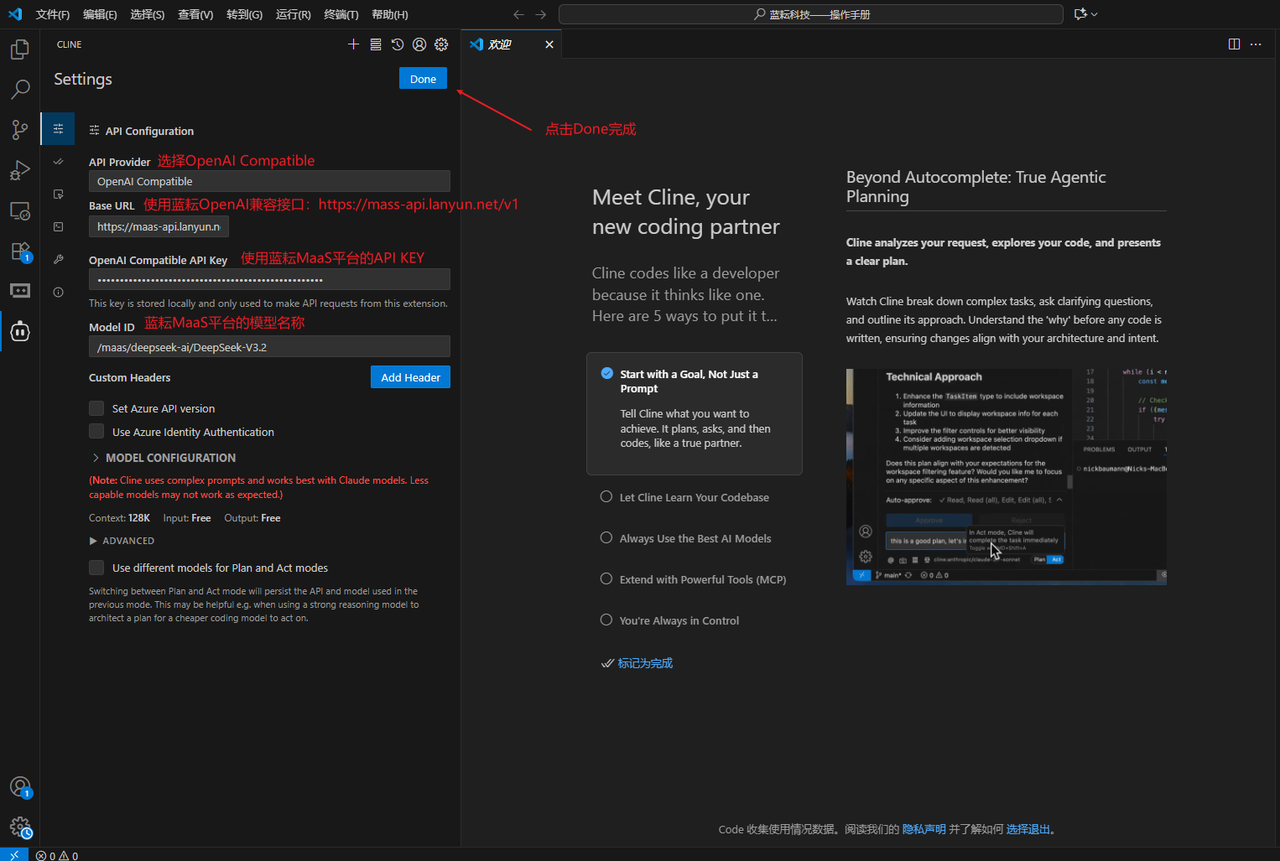Open the editor More Actions ellipsis
The image size is (1280, 861).
coord(1256,44)
